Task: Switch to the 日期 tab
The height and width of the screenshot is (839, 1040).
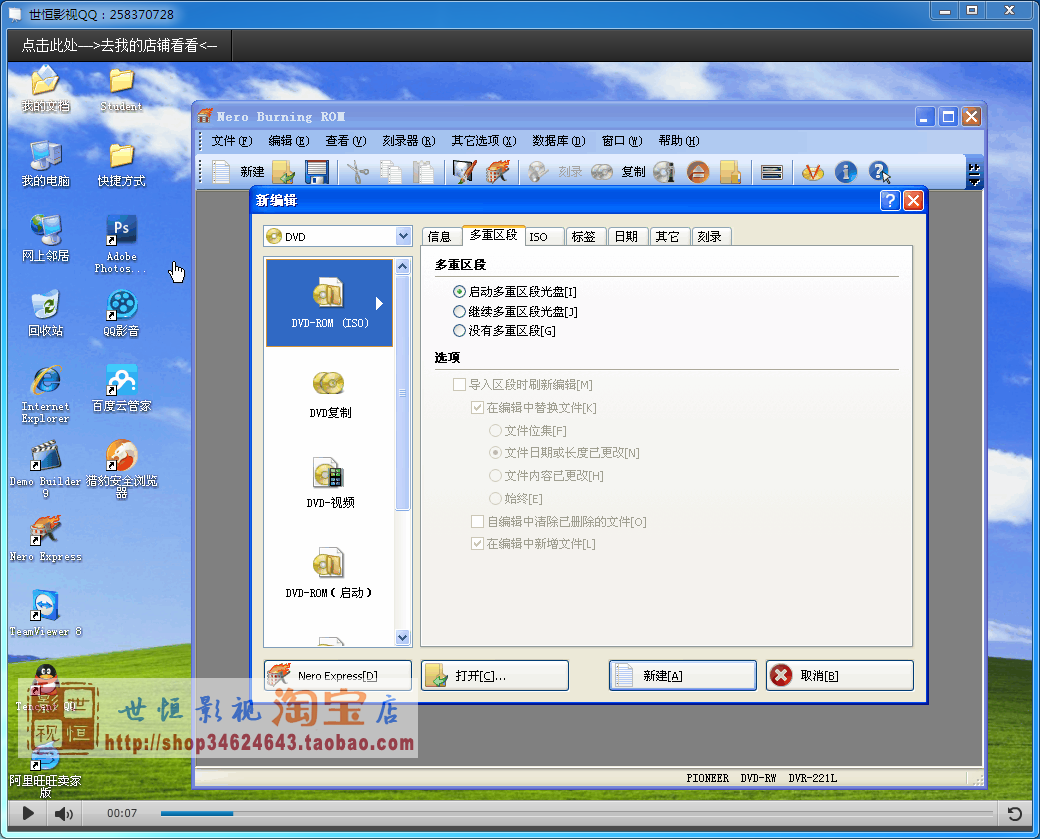Action: pyautogui.click(x=626, y=237)
